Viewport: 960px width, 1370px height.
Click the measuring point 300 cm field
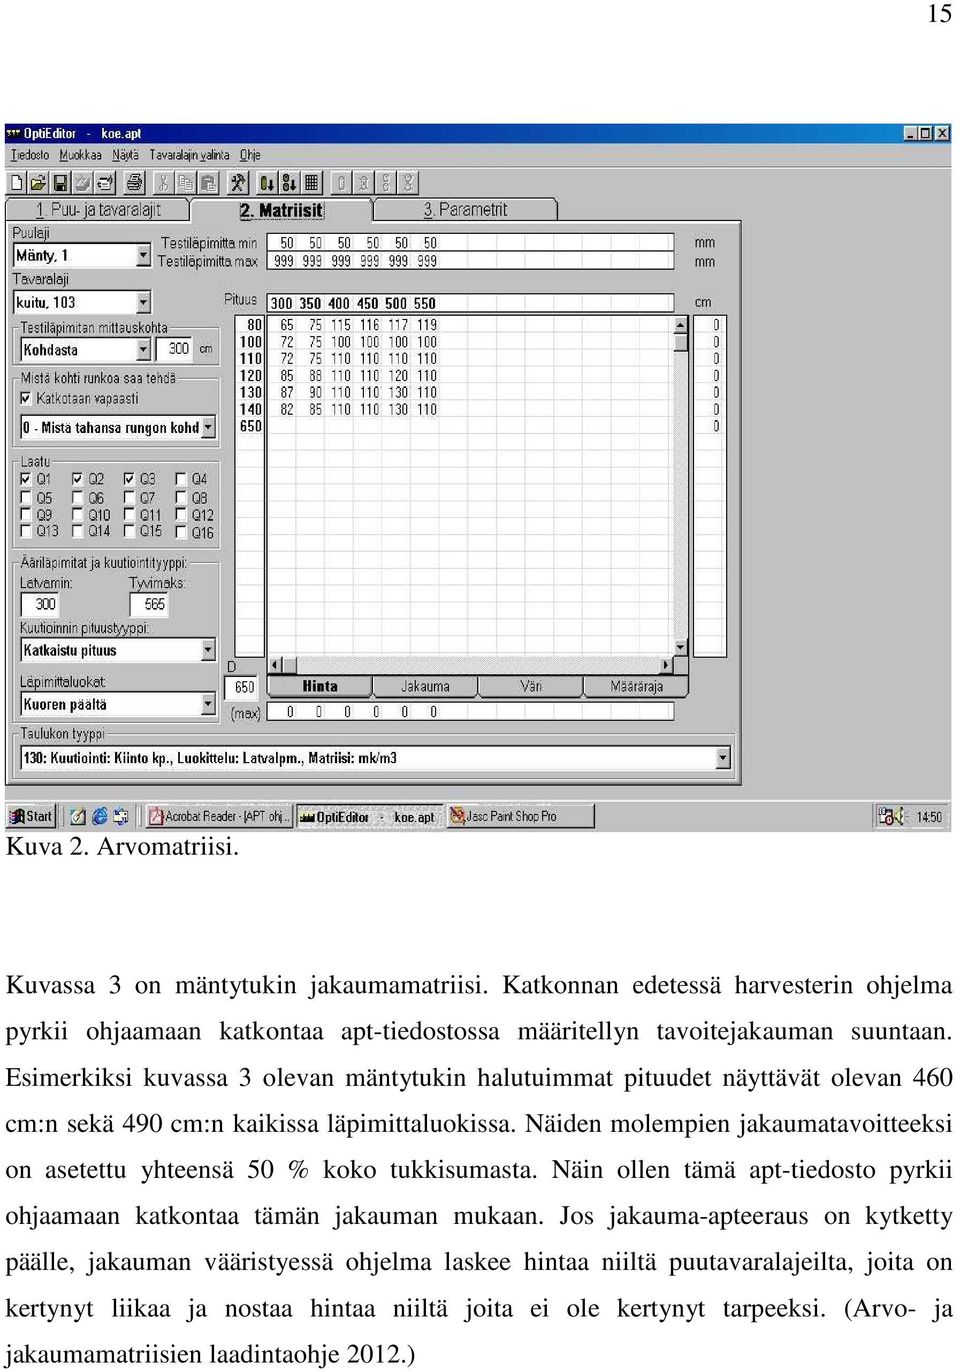pos(175,349)
